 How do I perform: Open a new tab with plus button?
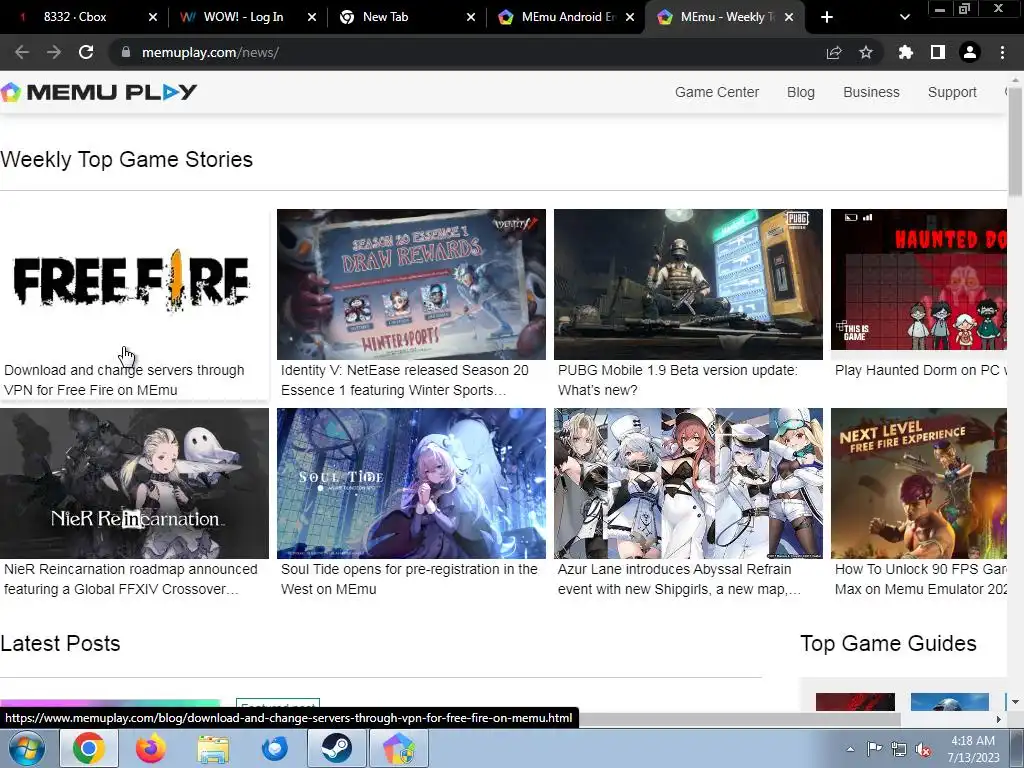827,17
